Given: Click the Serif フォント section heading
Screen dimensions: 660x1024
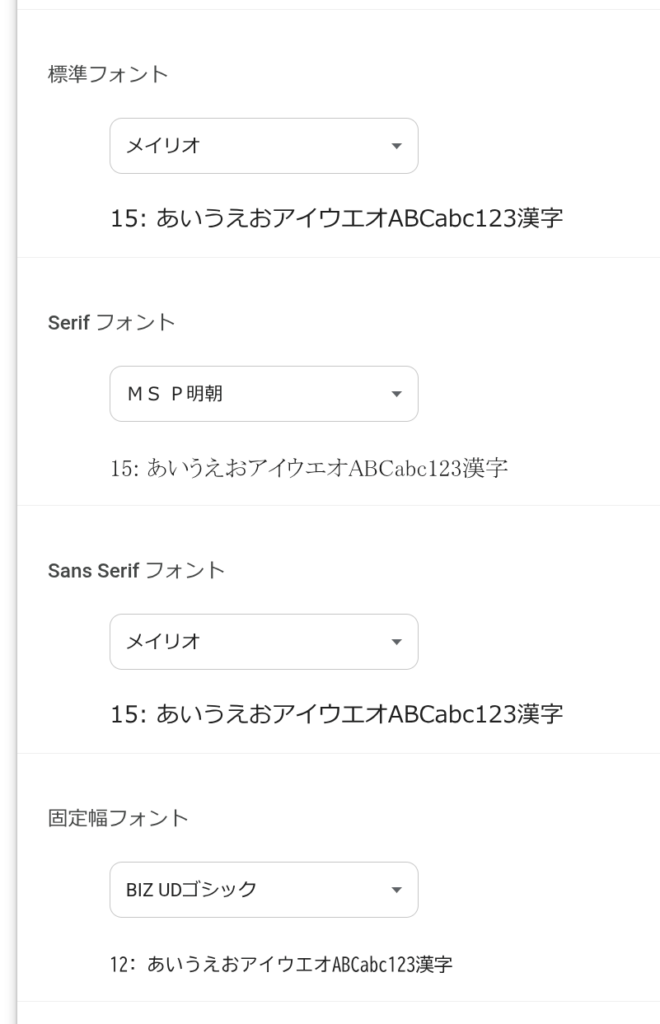Looking at the screenshot, I should (x=111, y=322).
